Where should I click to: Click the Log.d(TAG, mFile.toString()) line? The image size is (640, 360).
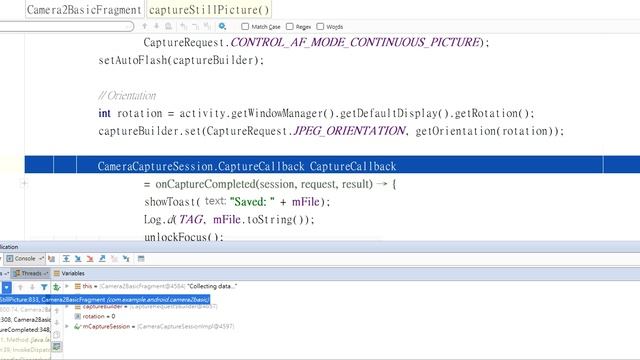[x=229, y=220]
